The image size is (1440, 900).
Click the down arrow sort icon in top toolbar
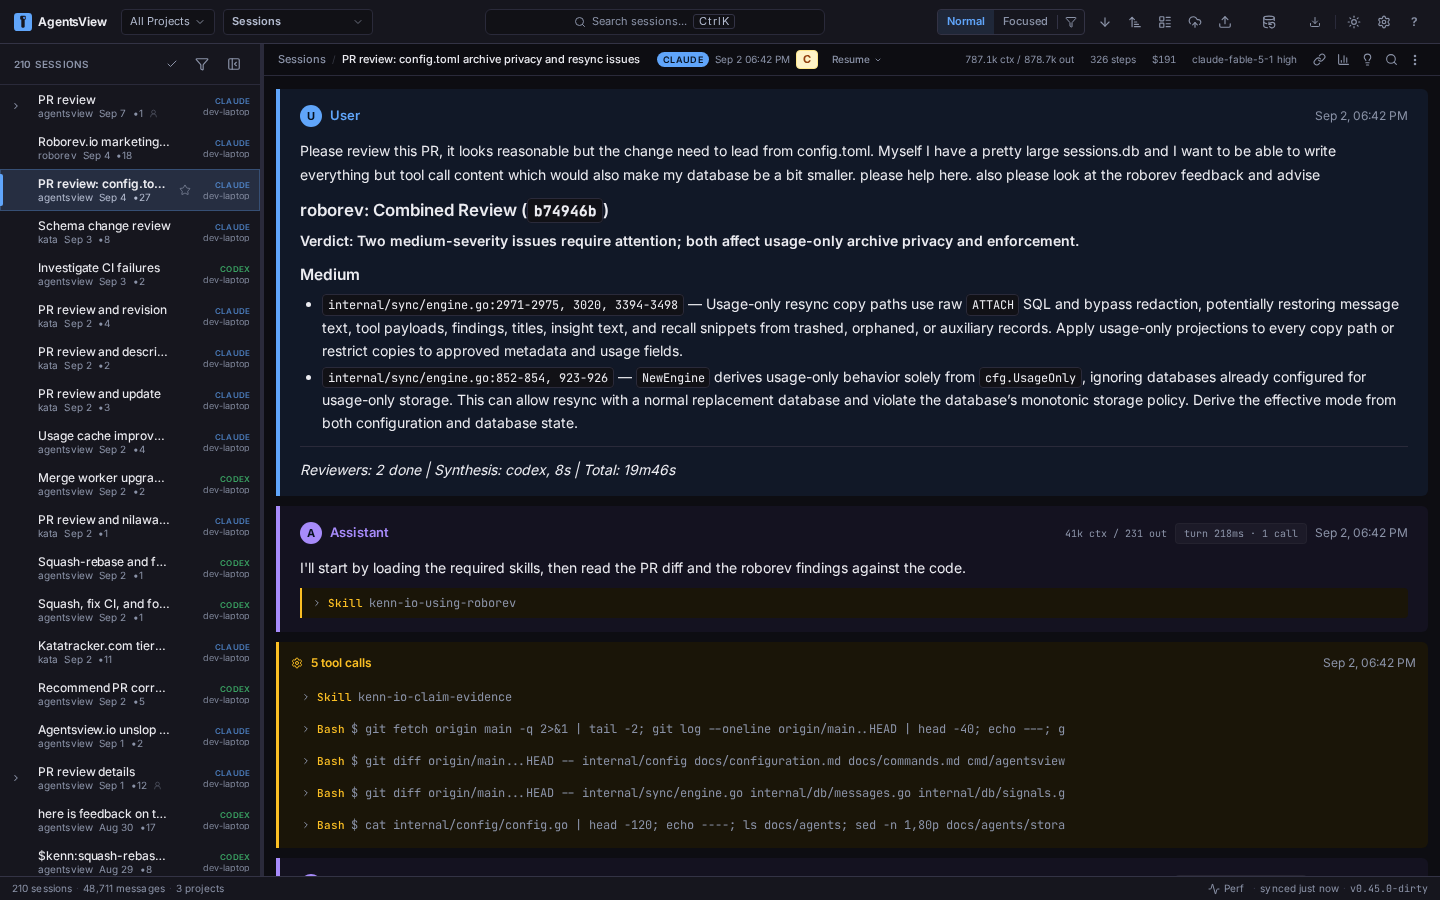coord(1105,21)
